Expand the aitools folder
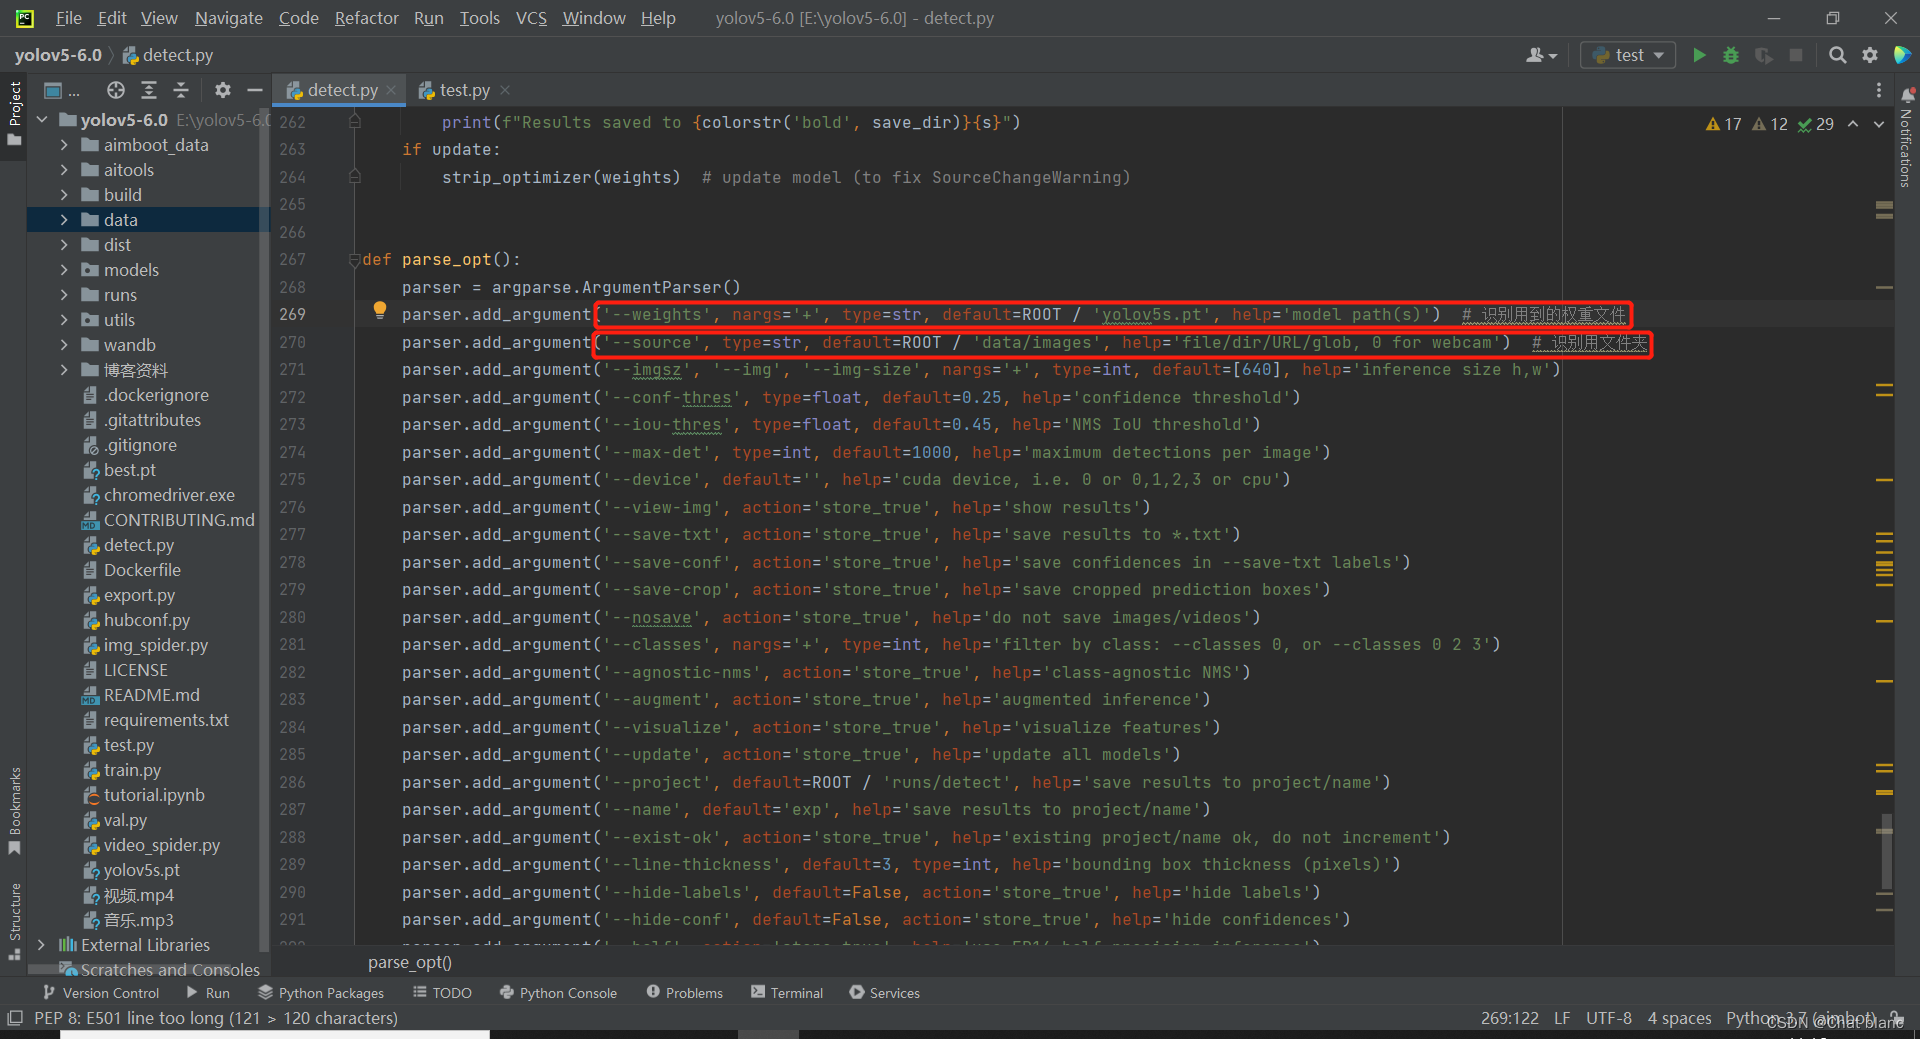 point(64,170)
